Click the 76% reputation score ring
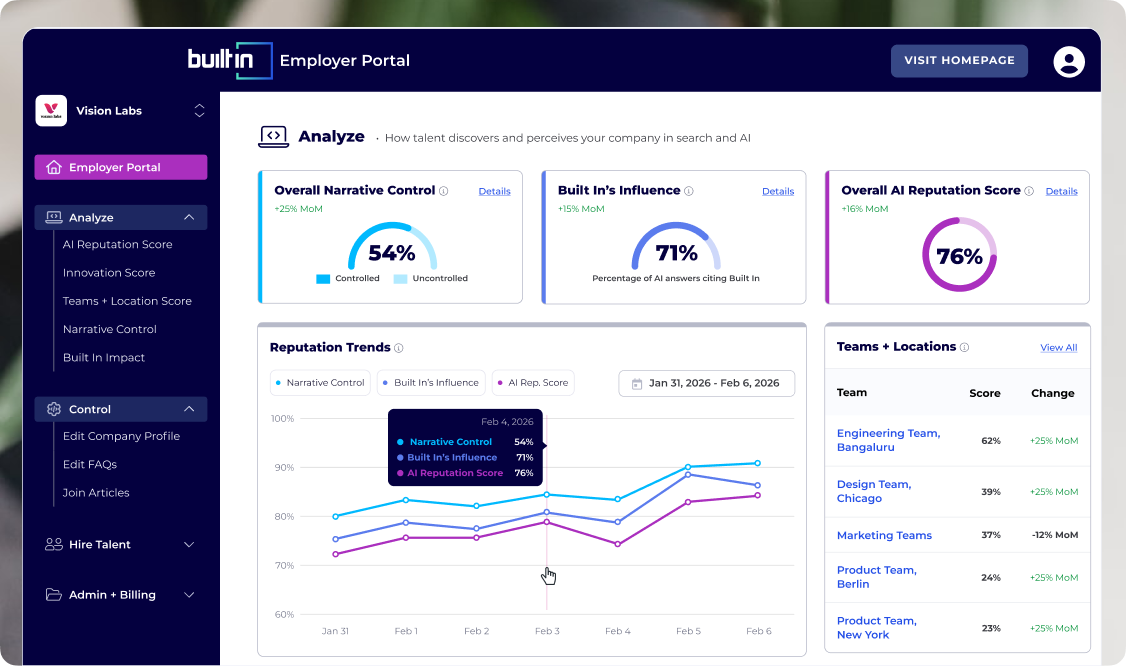Screen dimensions: 1126x666 (x=959, y=255)
